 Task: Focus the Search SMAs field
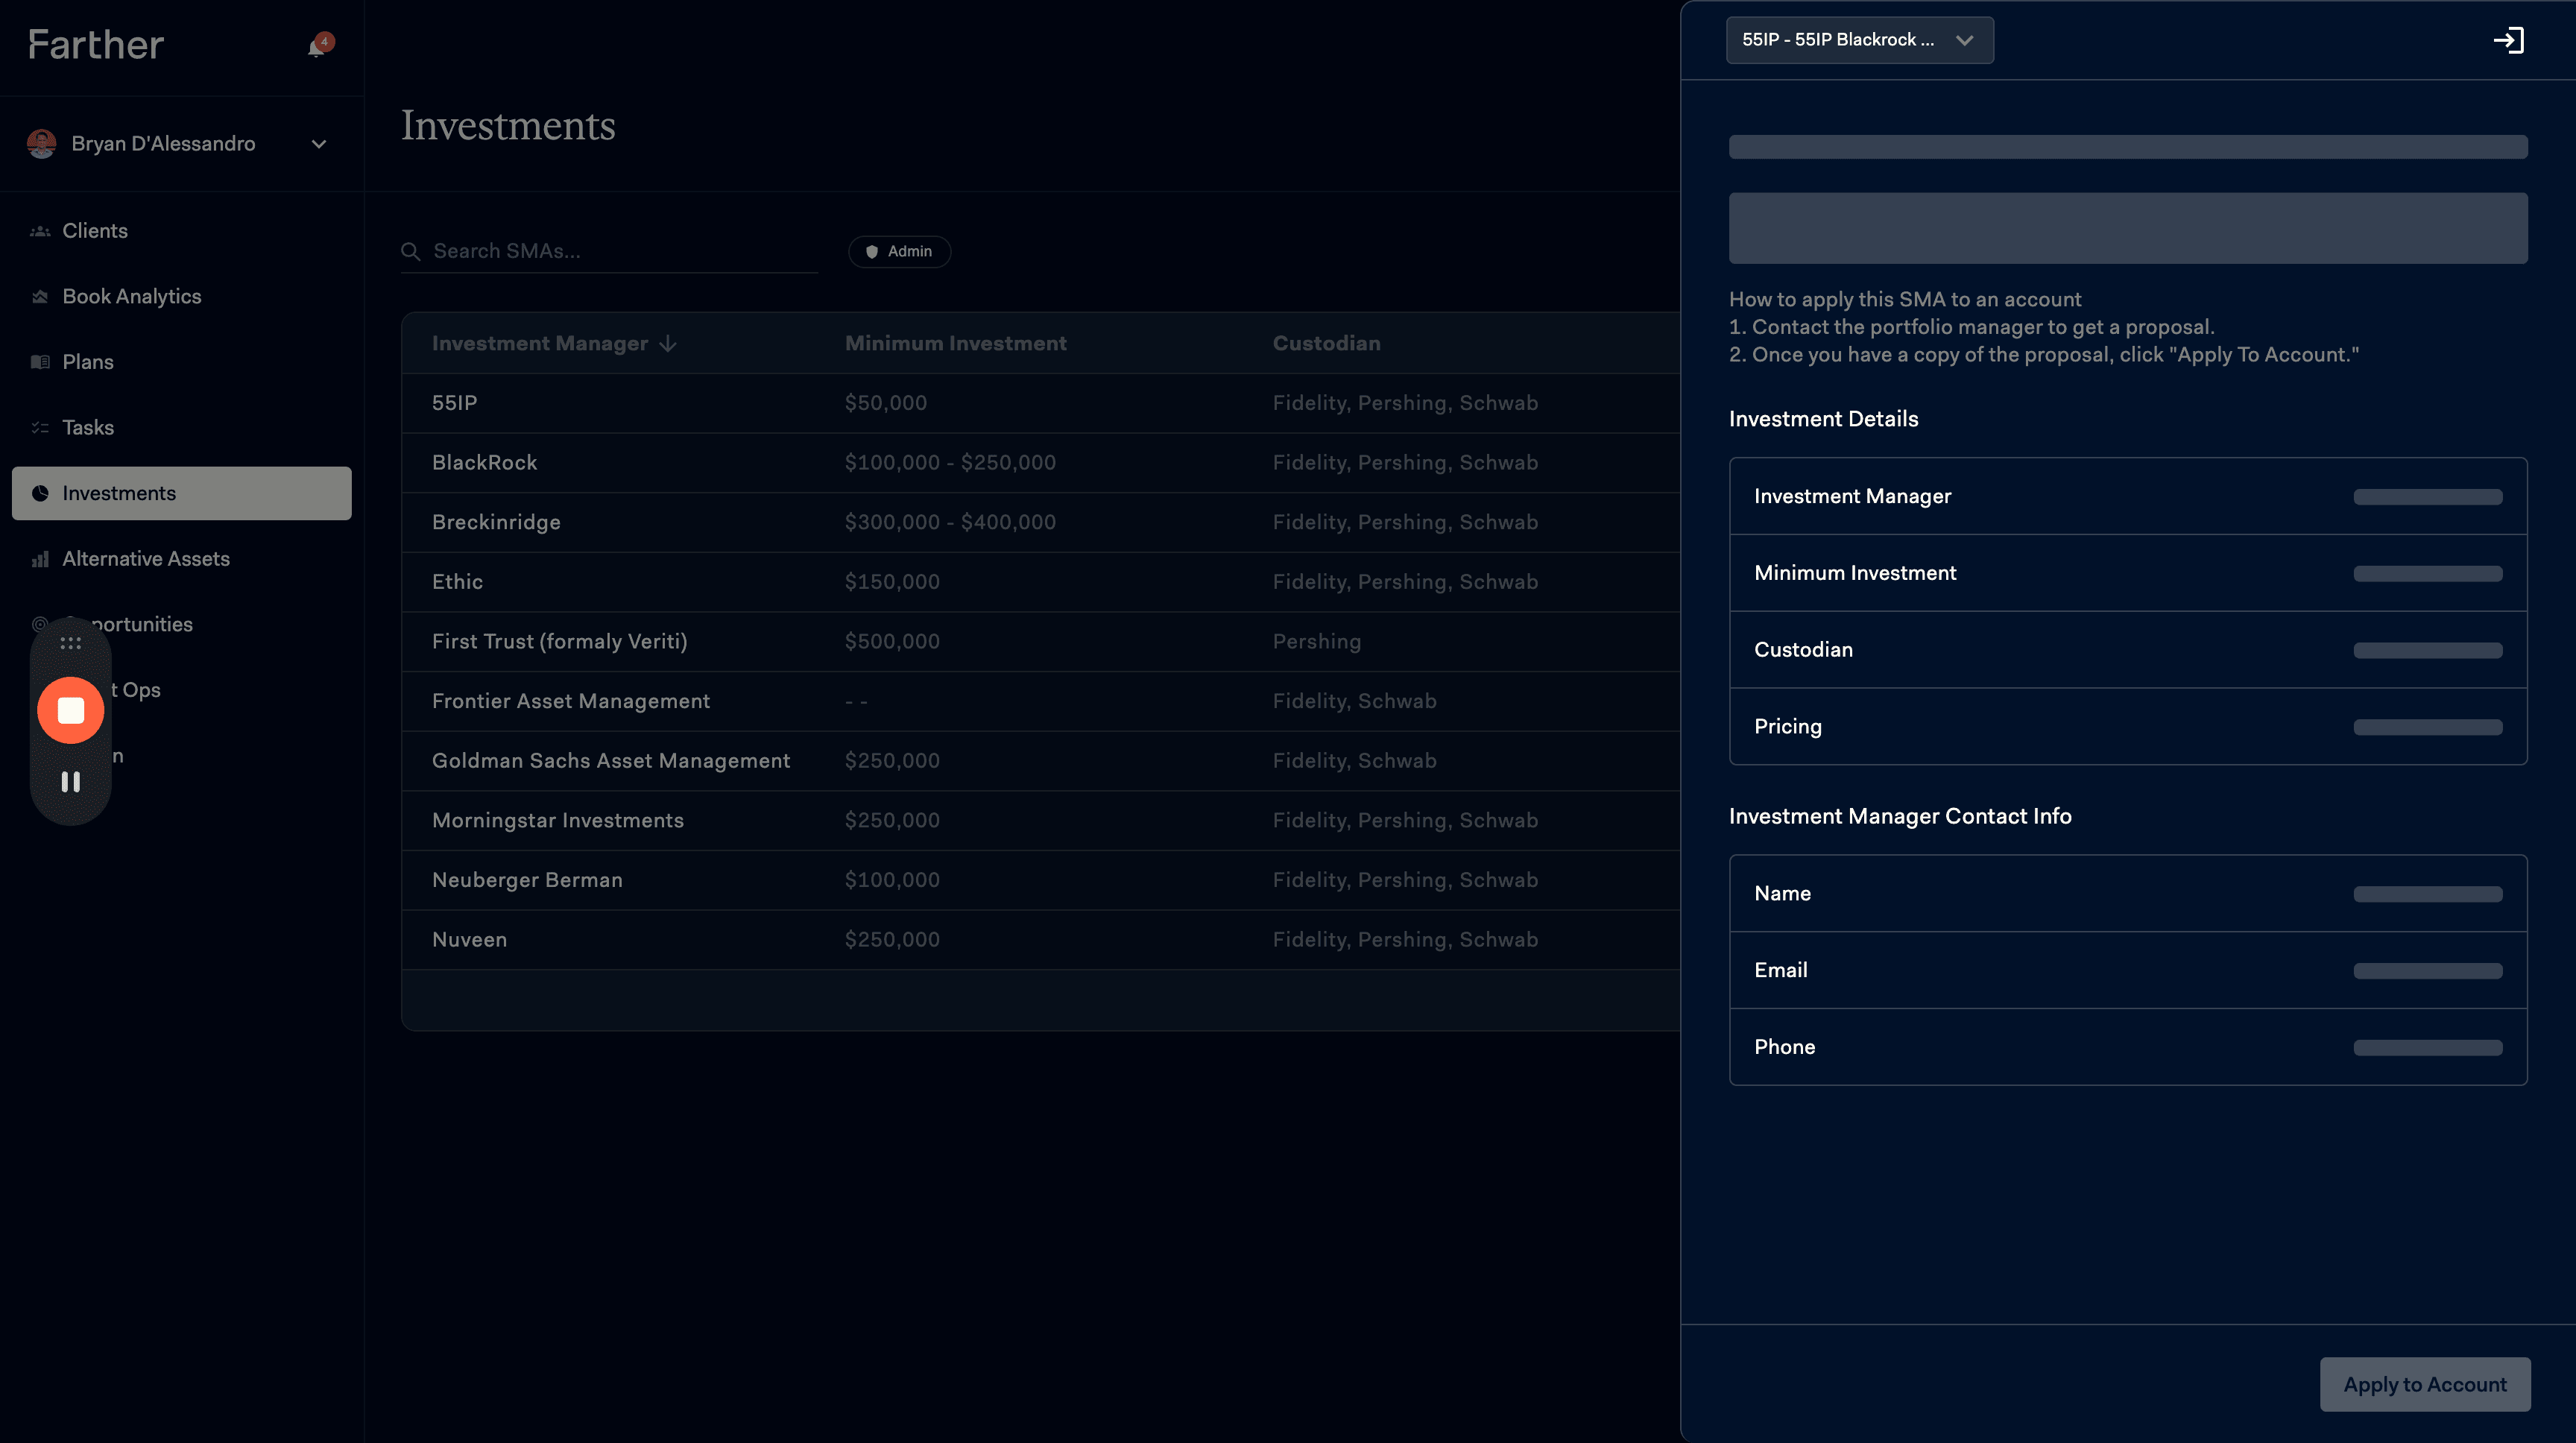tap(610, 251)
